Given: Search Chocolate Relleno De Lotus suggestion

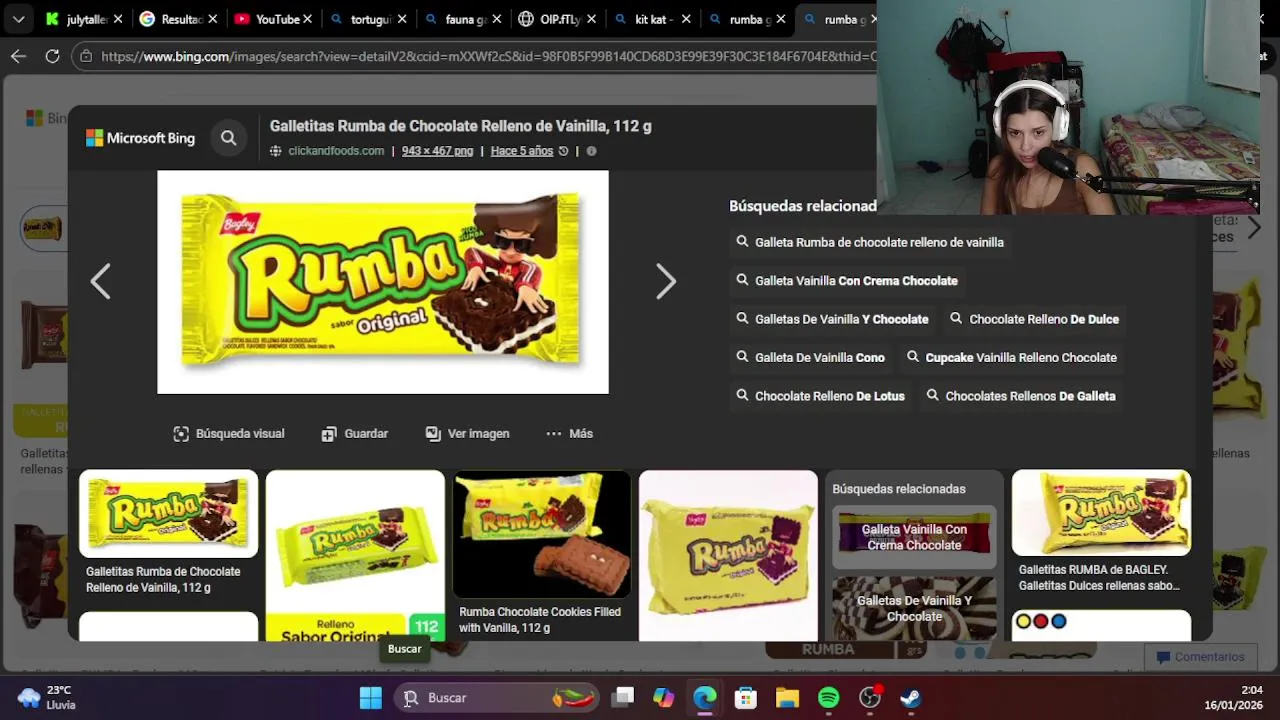Looking at the screenshot, I should [x=820, y=396].
